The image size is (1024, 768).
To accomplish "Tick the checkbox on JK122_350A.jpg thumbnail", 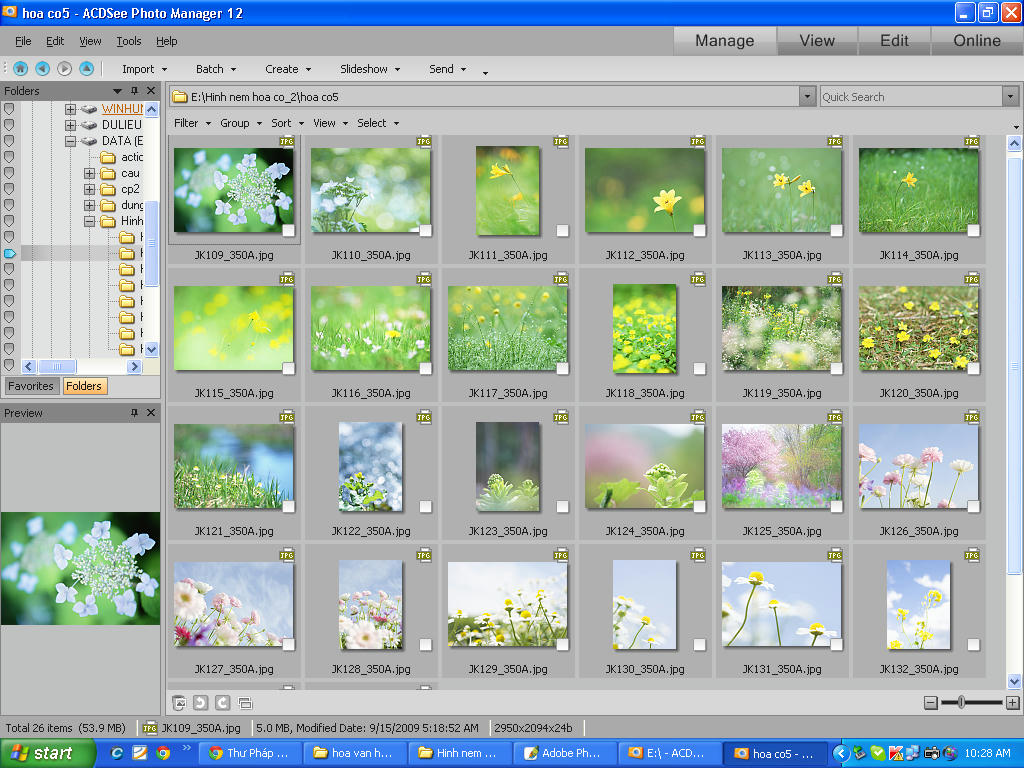I will (425, 506).
